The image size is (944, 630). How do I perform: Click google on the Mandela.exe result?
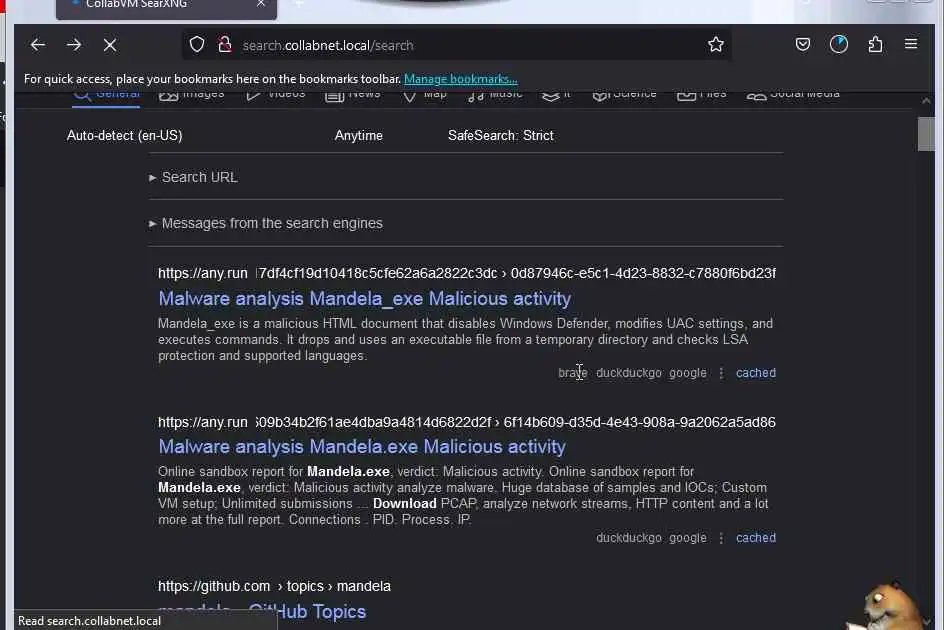coord(688,538)
